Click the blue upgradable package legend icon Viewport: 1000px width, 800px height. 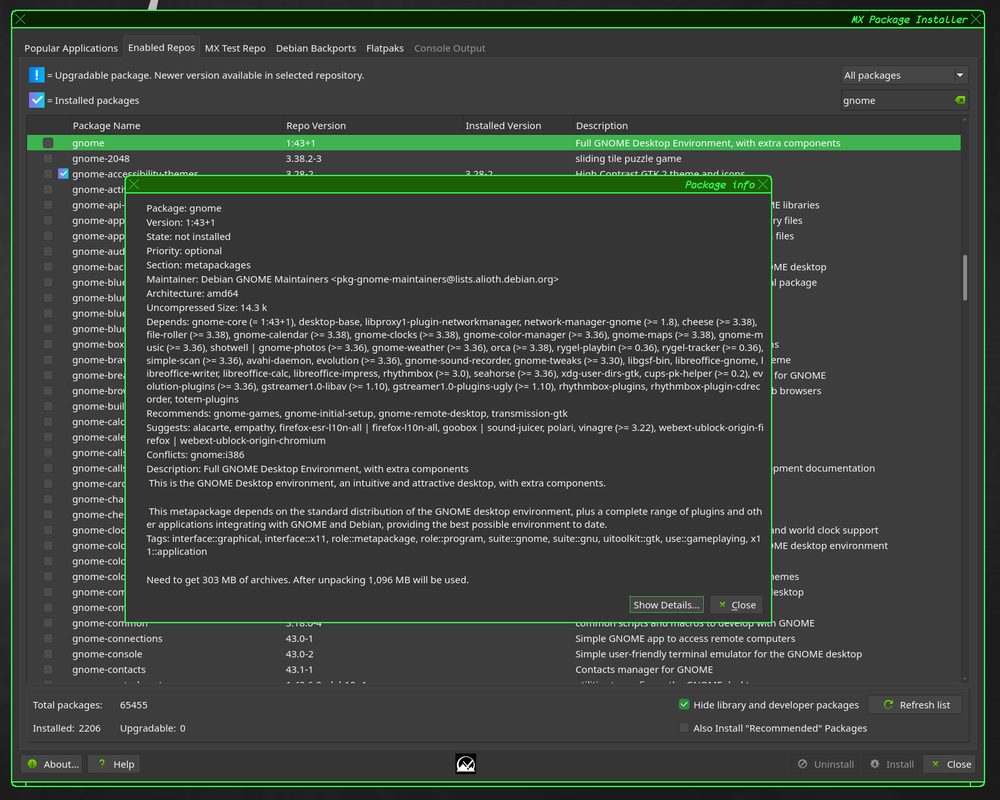[36, 75]
